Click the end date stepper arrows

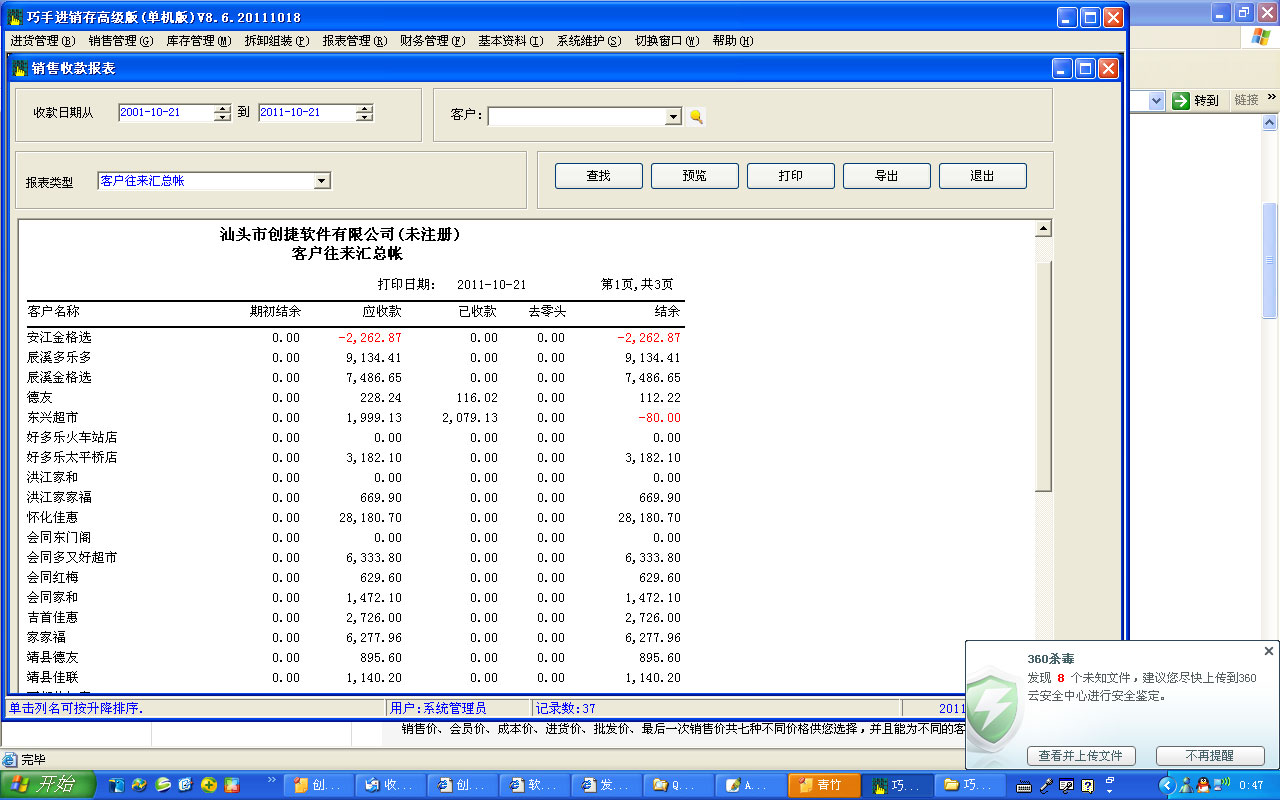pos(365,113)
